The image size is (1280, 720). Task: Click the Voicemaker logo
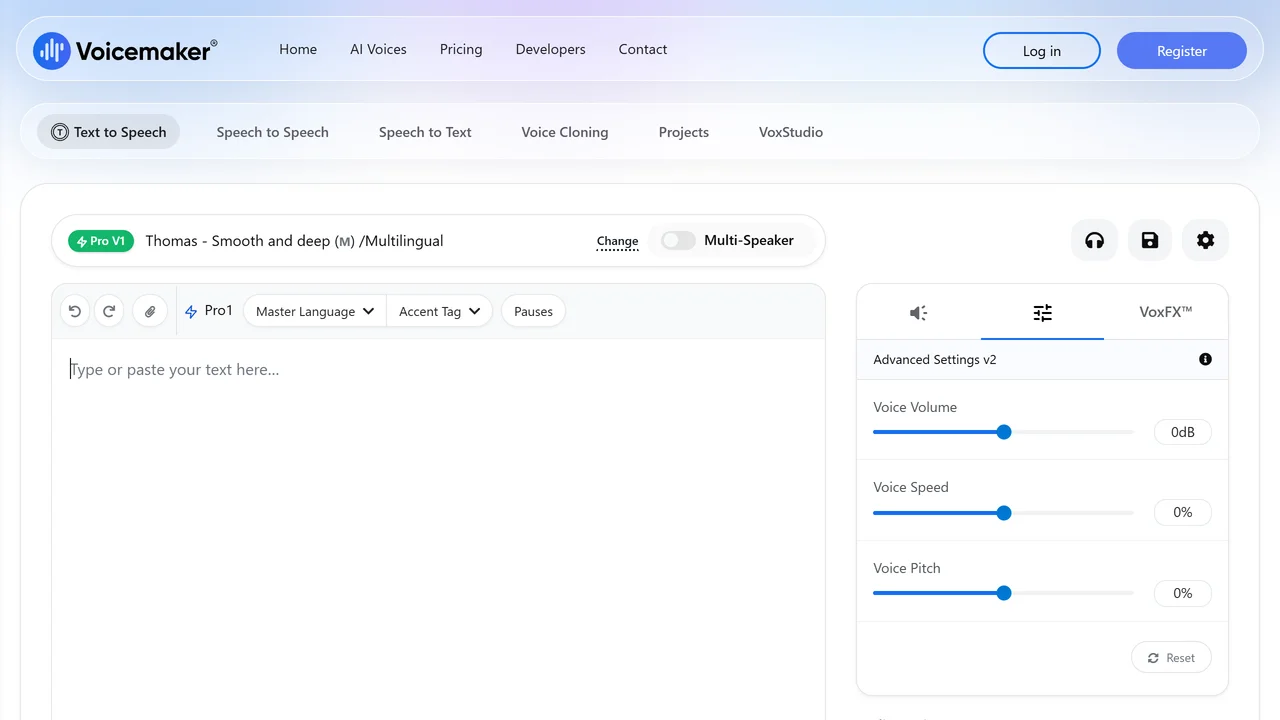[x=125, y=50]
